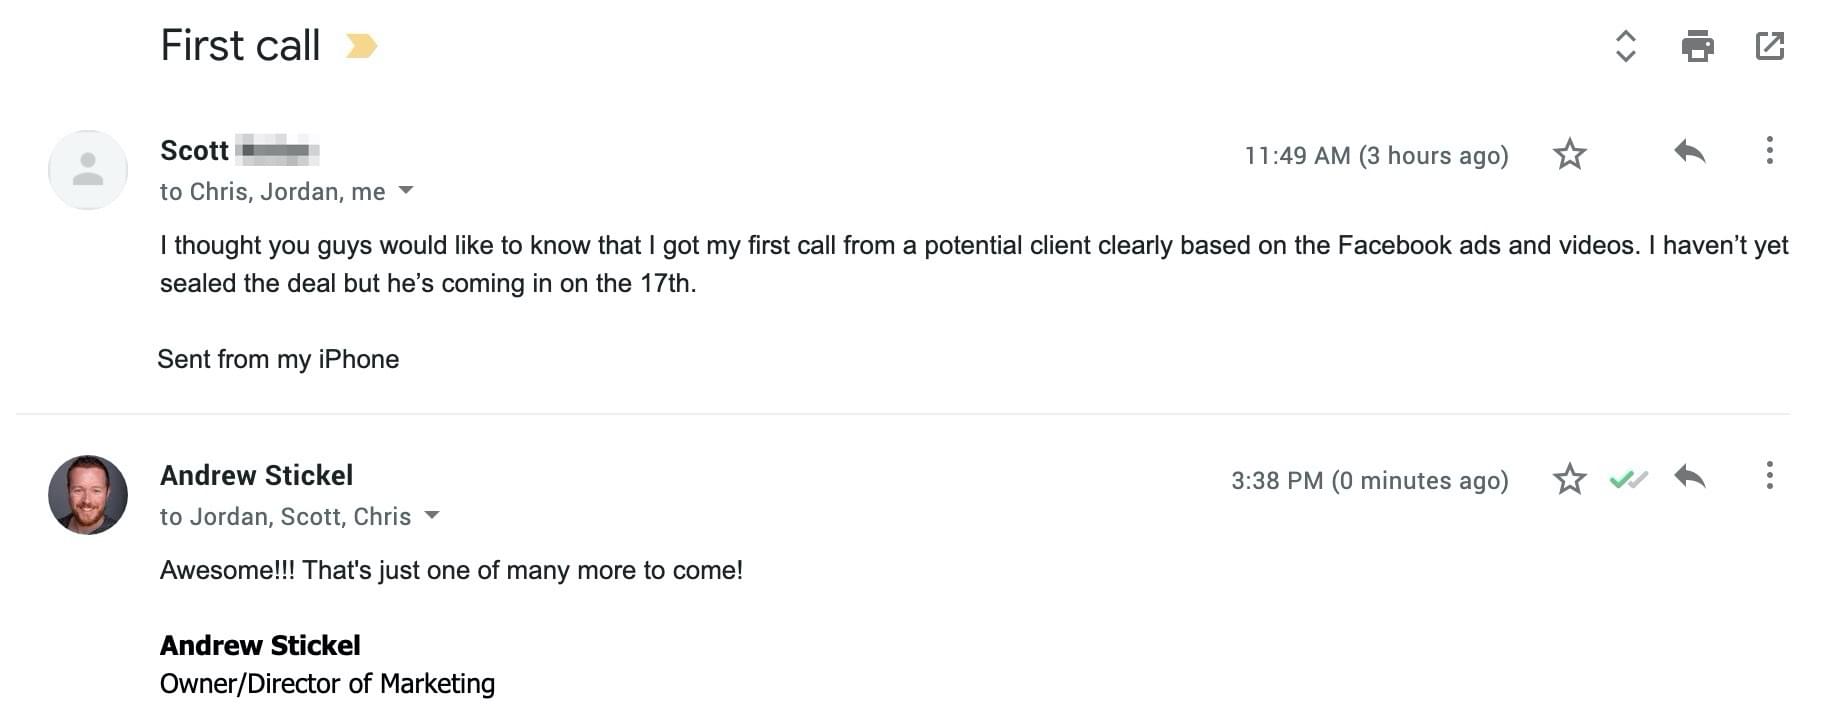Star Scott's 11:49 AM message
1830x723 pixels.
point(1569,154)
